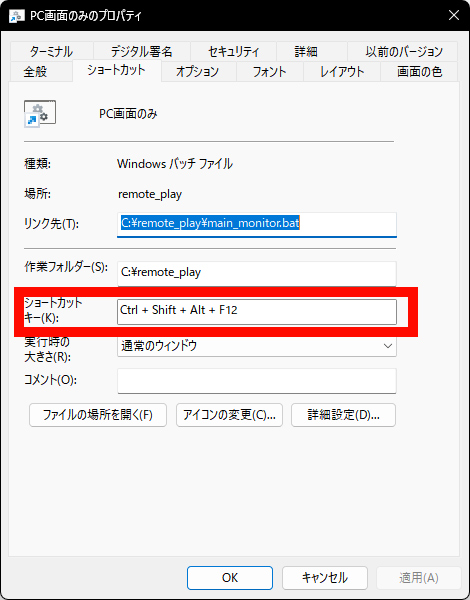Image resolution: width=470 pixels, height=600 pixels.
Task: Click the リンク先 target path field
Action: (257, 225)
